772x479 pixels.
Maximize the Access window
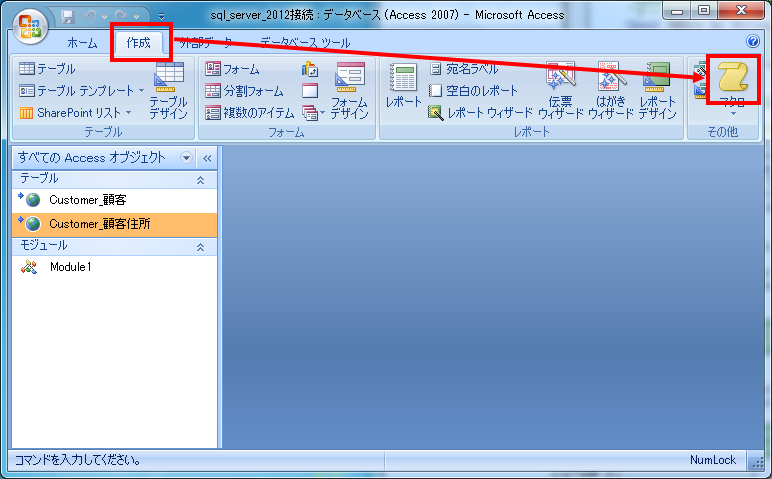pos(705,11)
